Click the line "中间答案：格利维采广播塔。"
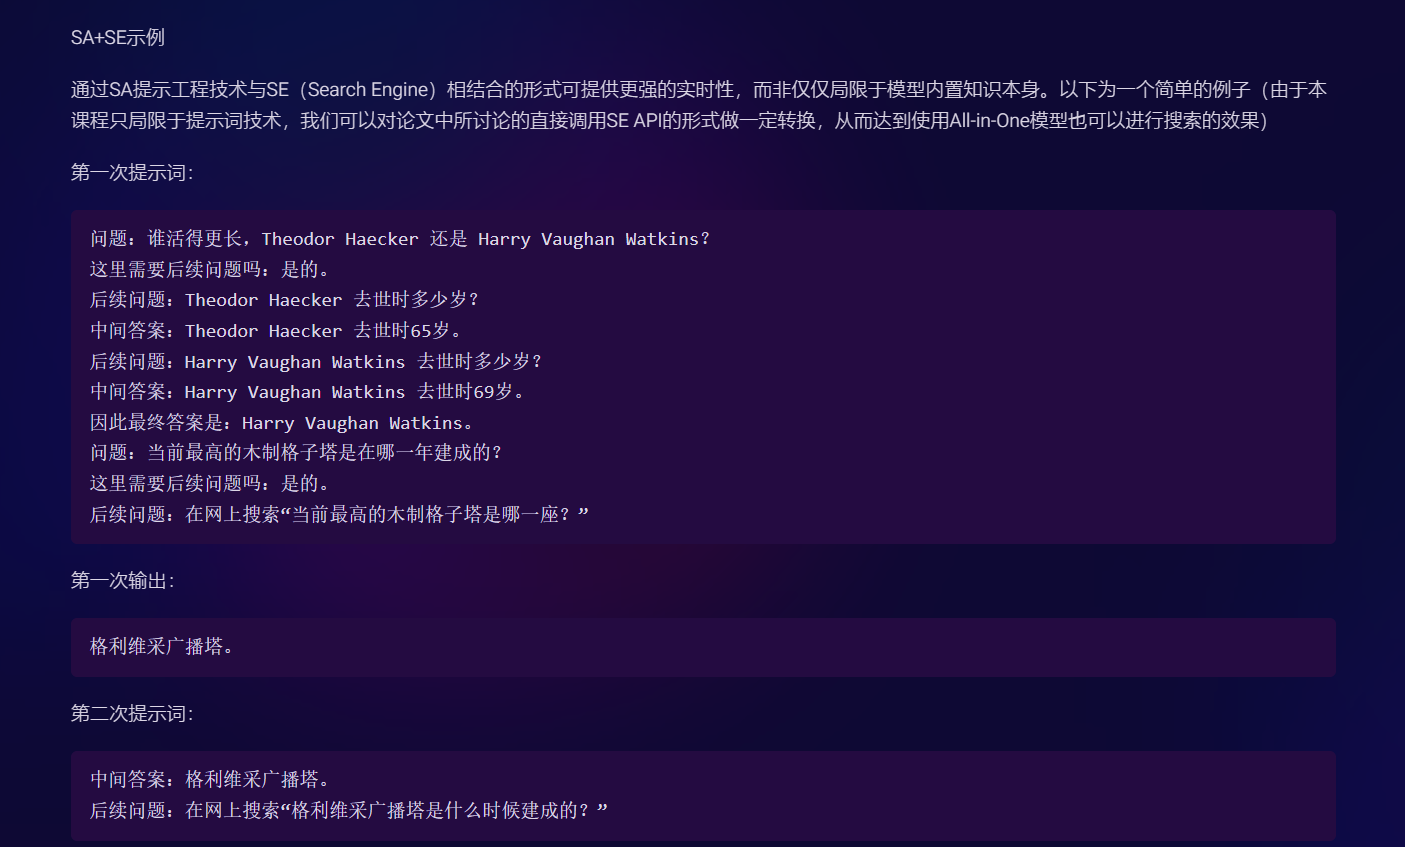 click(x=211, y=780)
